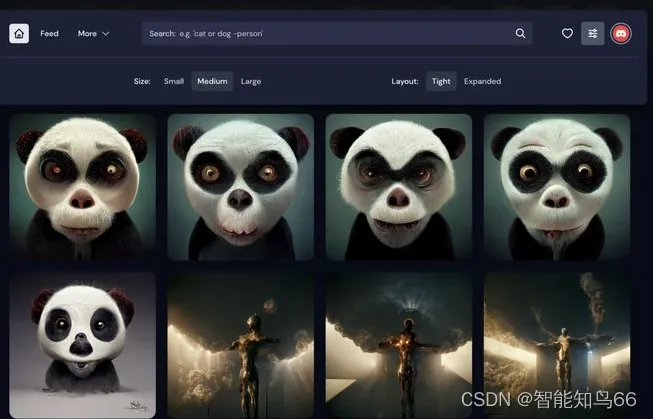Open the fourth panda image in top row
This screenshot has height=419, width=653.
[557, 186]
